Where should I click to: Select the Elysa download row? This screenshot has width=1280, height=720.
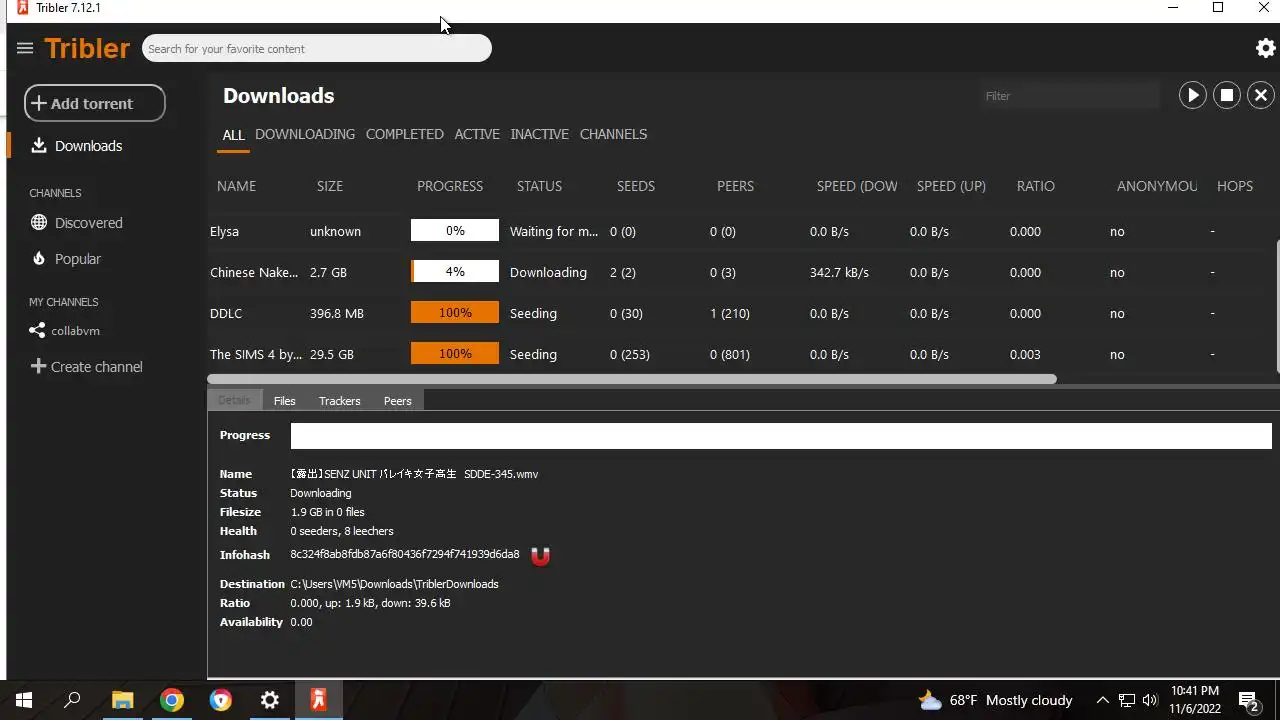(x=740, y=231)
